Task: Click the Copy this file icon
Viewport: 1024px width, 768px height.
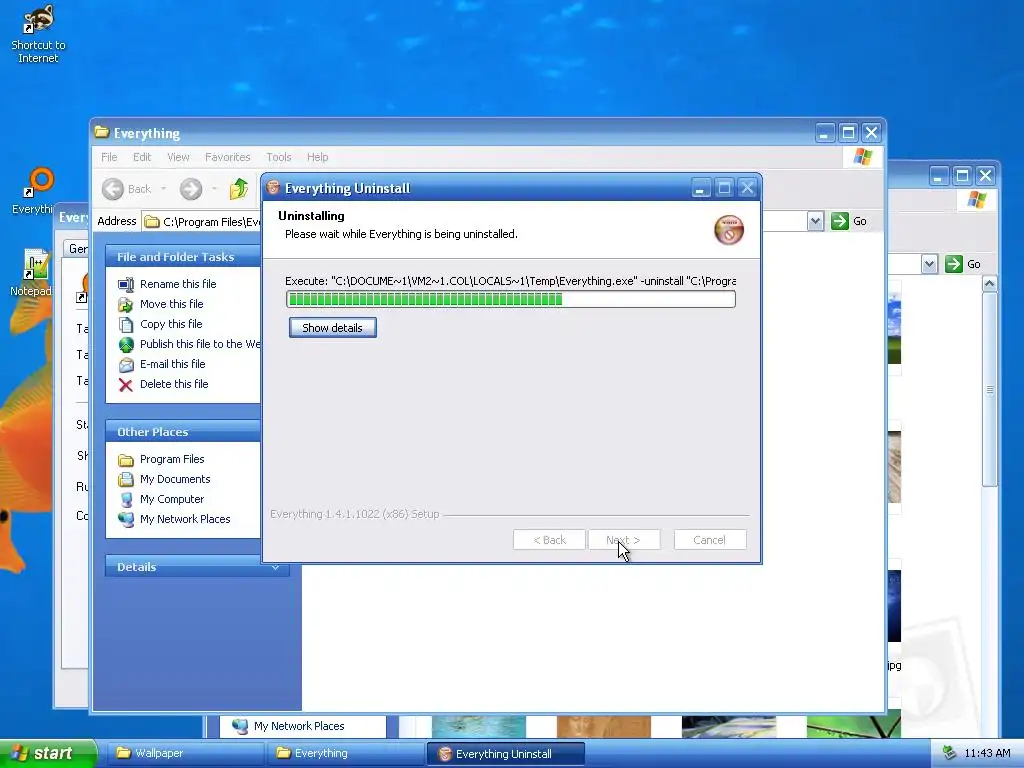Action: [125, 324]
